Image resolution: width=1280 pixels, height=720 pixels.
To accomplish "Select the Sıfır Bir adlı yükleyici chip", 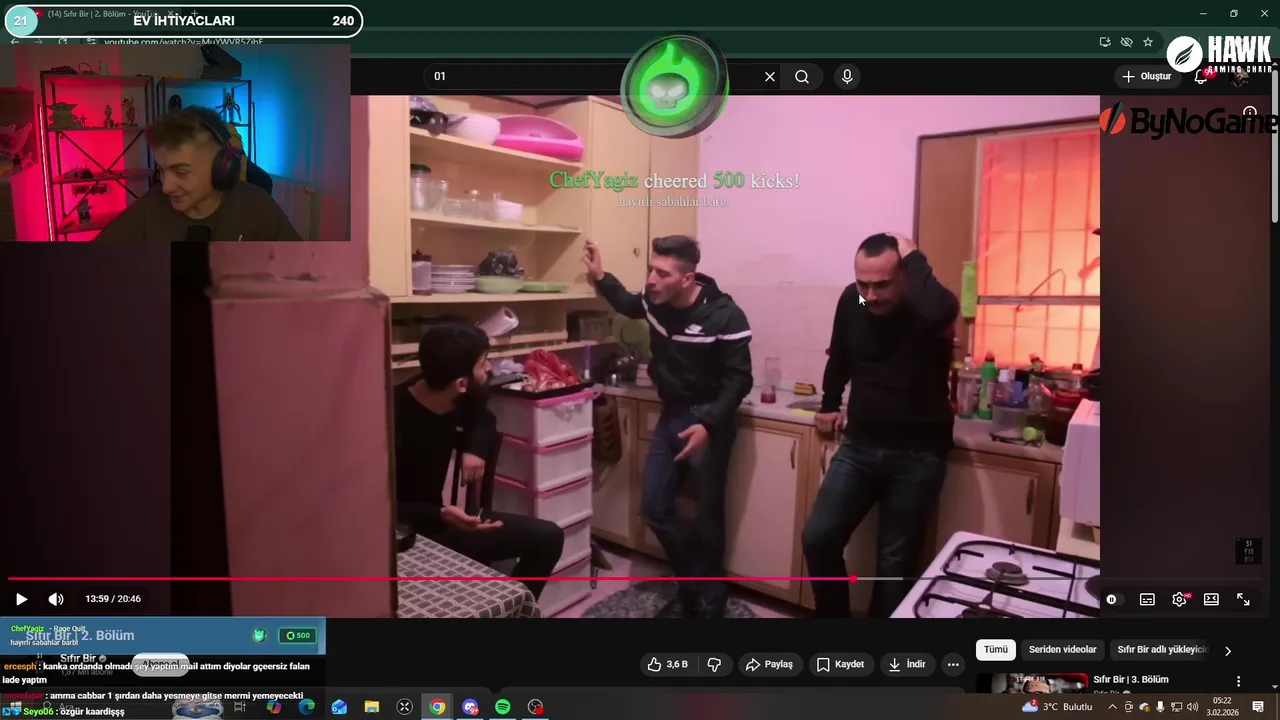I will coord(1162,650).
